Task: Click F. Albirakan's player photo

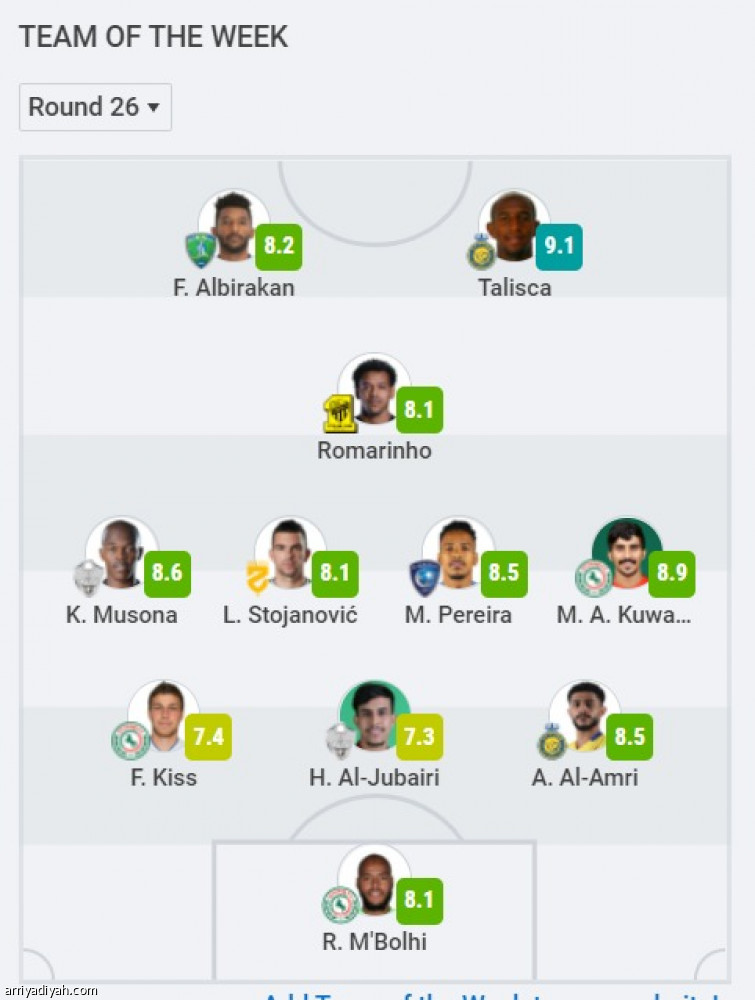Action: (234, 224)
